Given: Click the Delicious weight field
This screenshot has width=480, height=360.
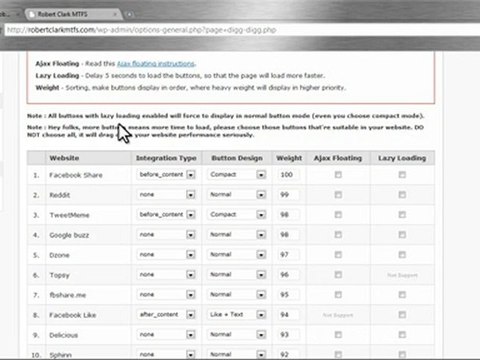Looking at the screenshot, I should tap(288, 335).
